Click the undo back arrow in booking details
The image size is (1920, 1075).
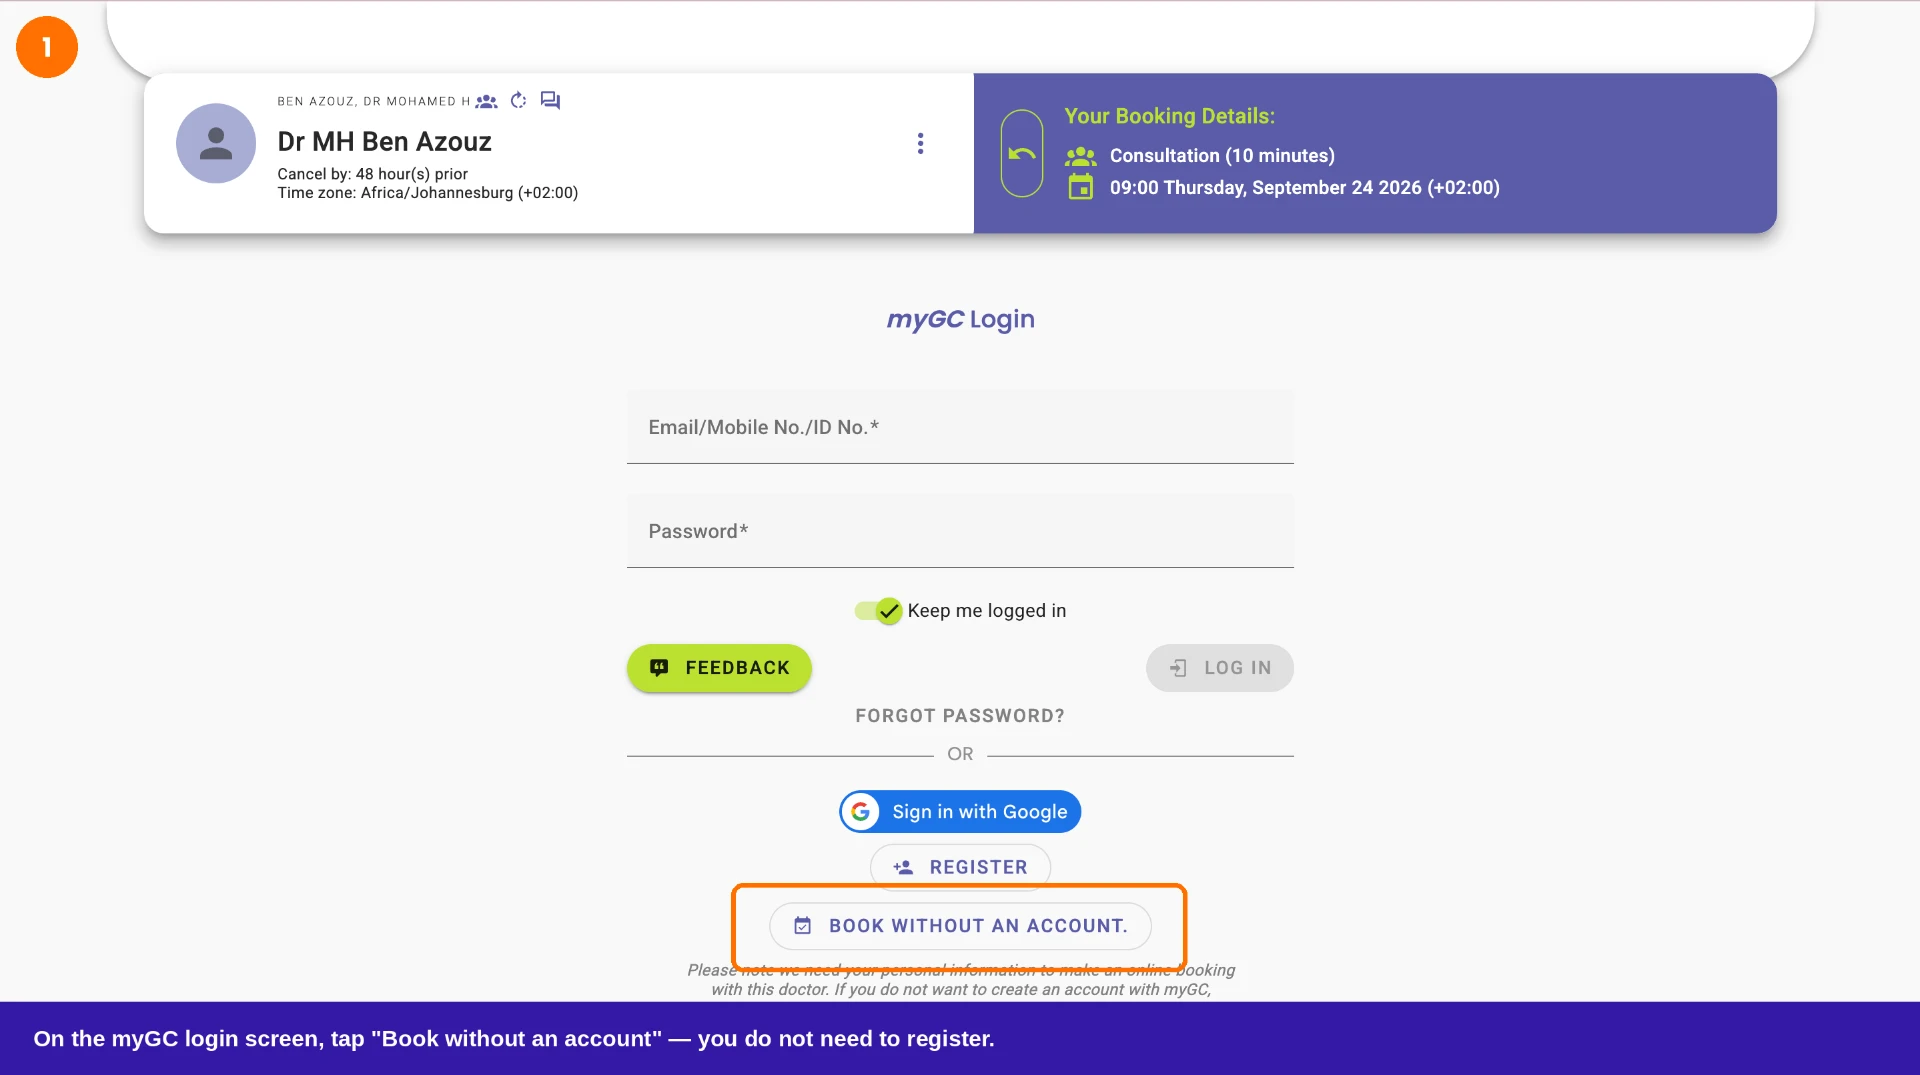[1022, 153]
